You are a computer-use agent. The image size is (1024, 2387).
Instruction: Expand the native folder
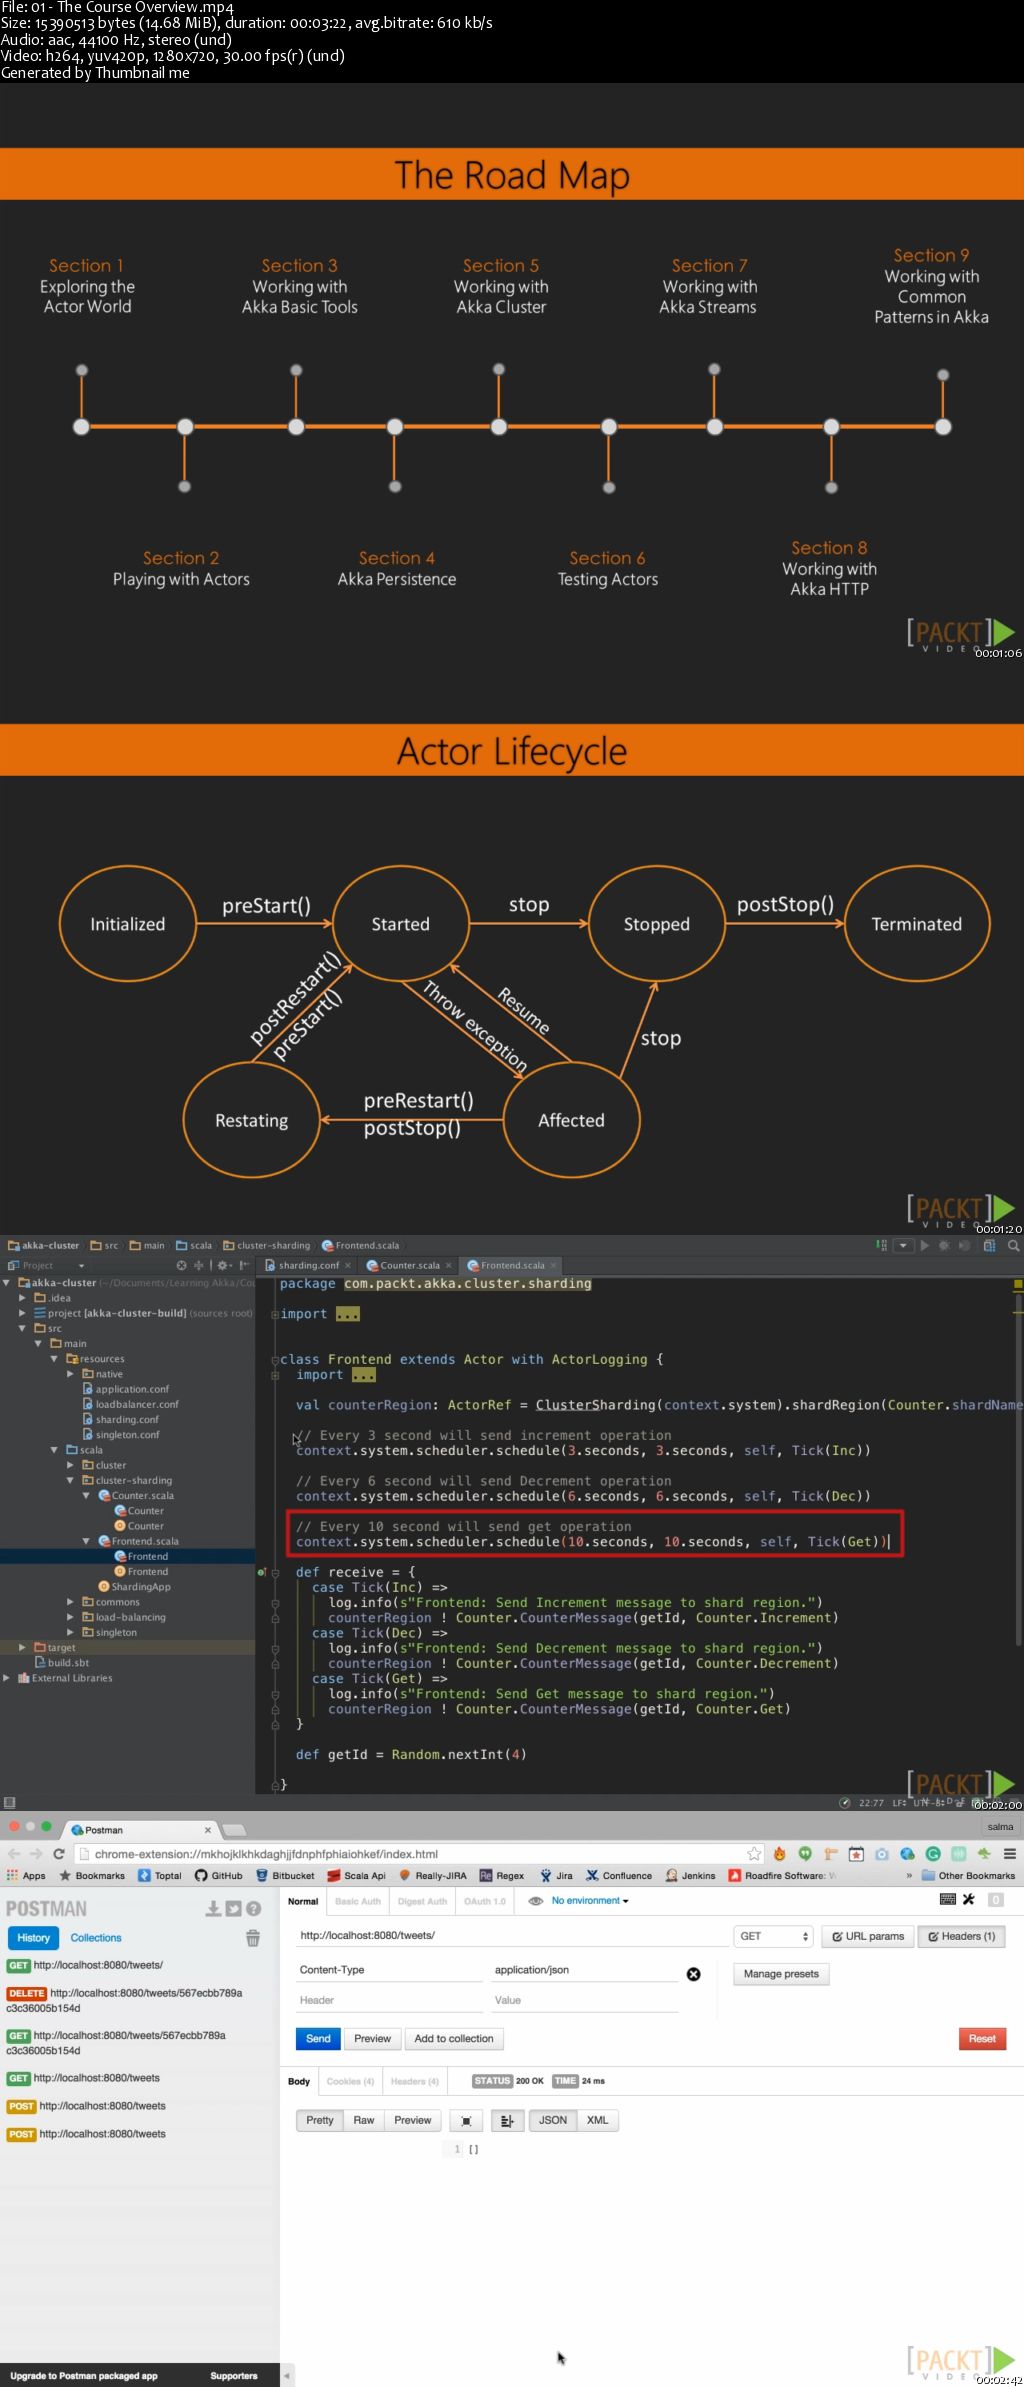[x=70, y=1374]
